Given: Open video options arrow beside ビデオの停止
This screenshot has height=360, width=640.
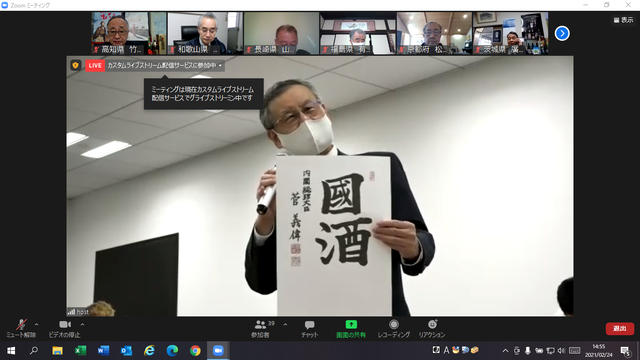Looking at the screenshot, I should pyautogui.click(x=82, y=325).
